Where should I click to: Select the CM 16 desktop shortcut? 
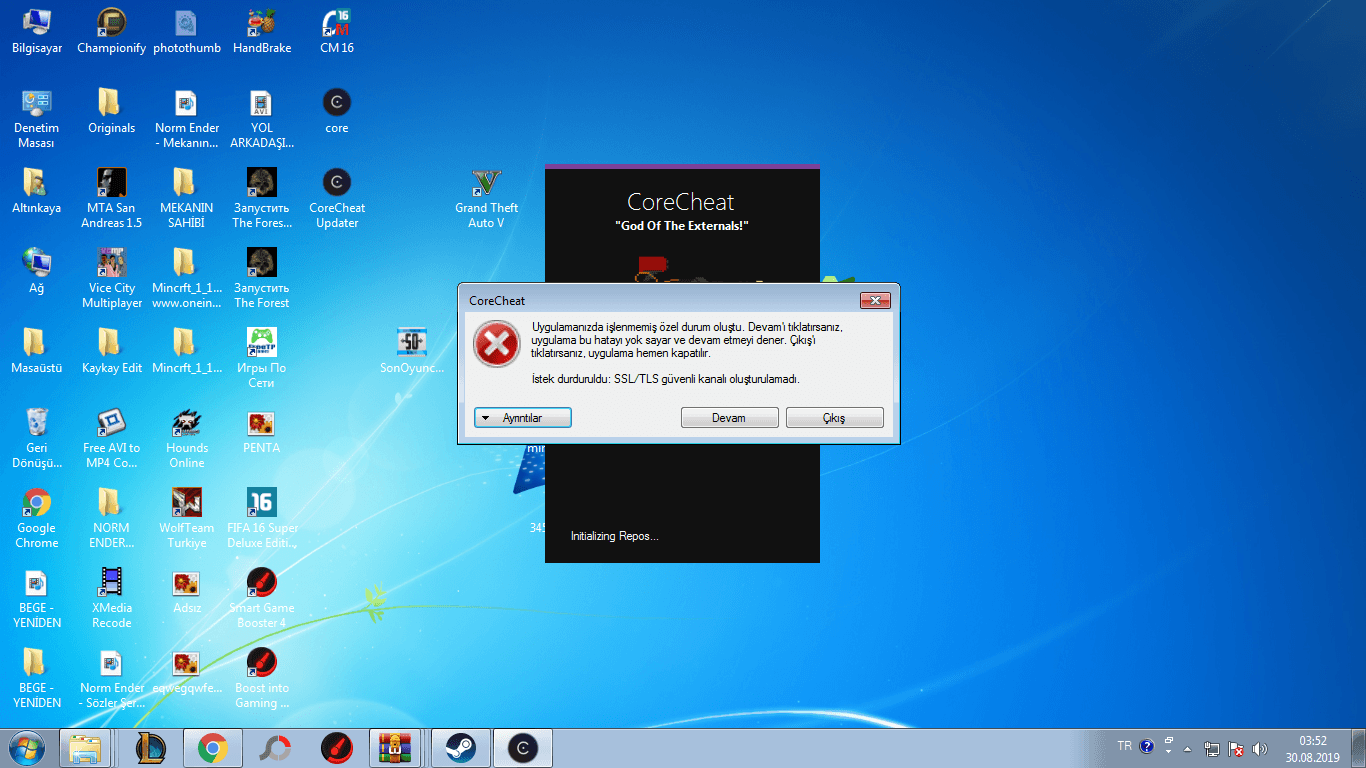coord(337,31)
